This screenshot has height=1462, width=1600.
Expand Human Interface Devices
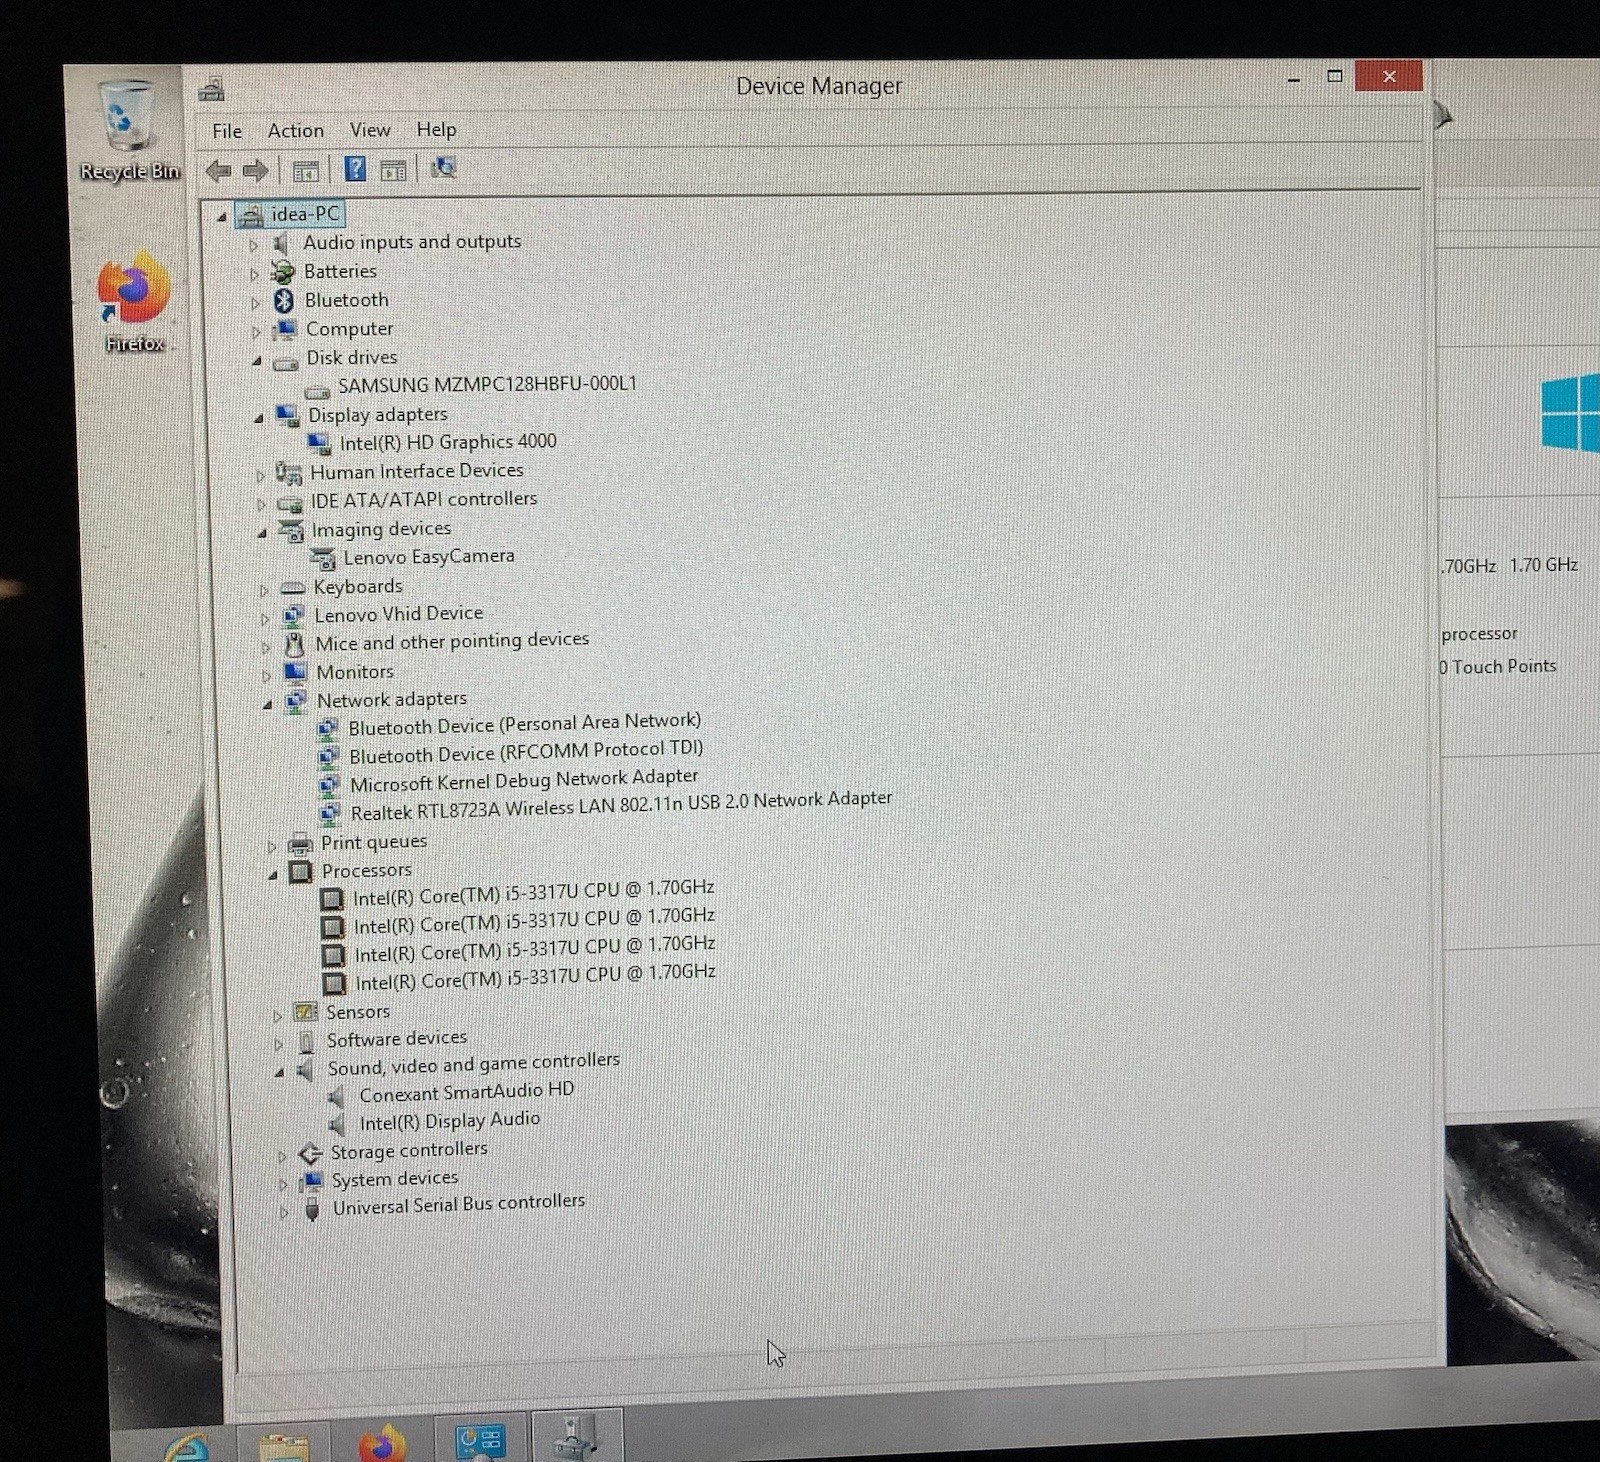pos(261,475)
